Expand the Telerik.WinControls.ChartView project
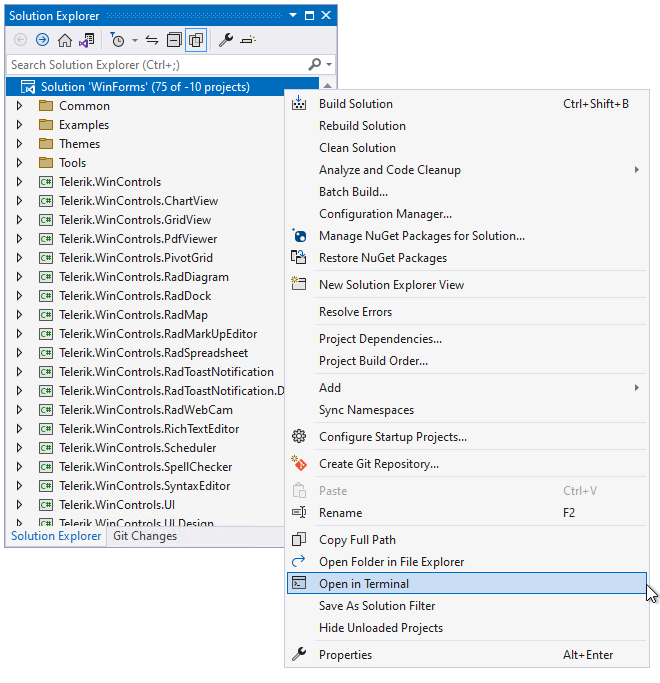Screen dimensions: 660x683 19,200
